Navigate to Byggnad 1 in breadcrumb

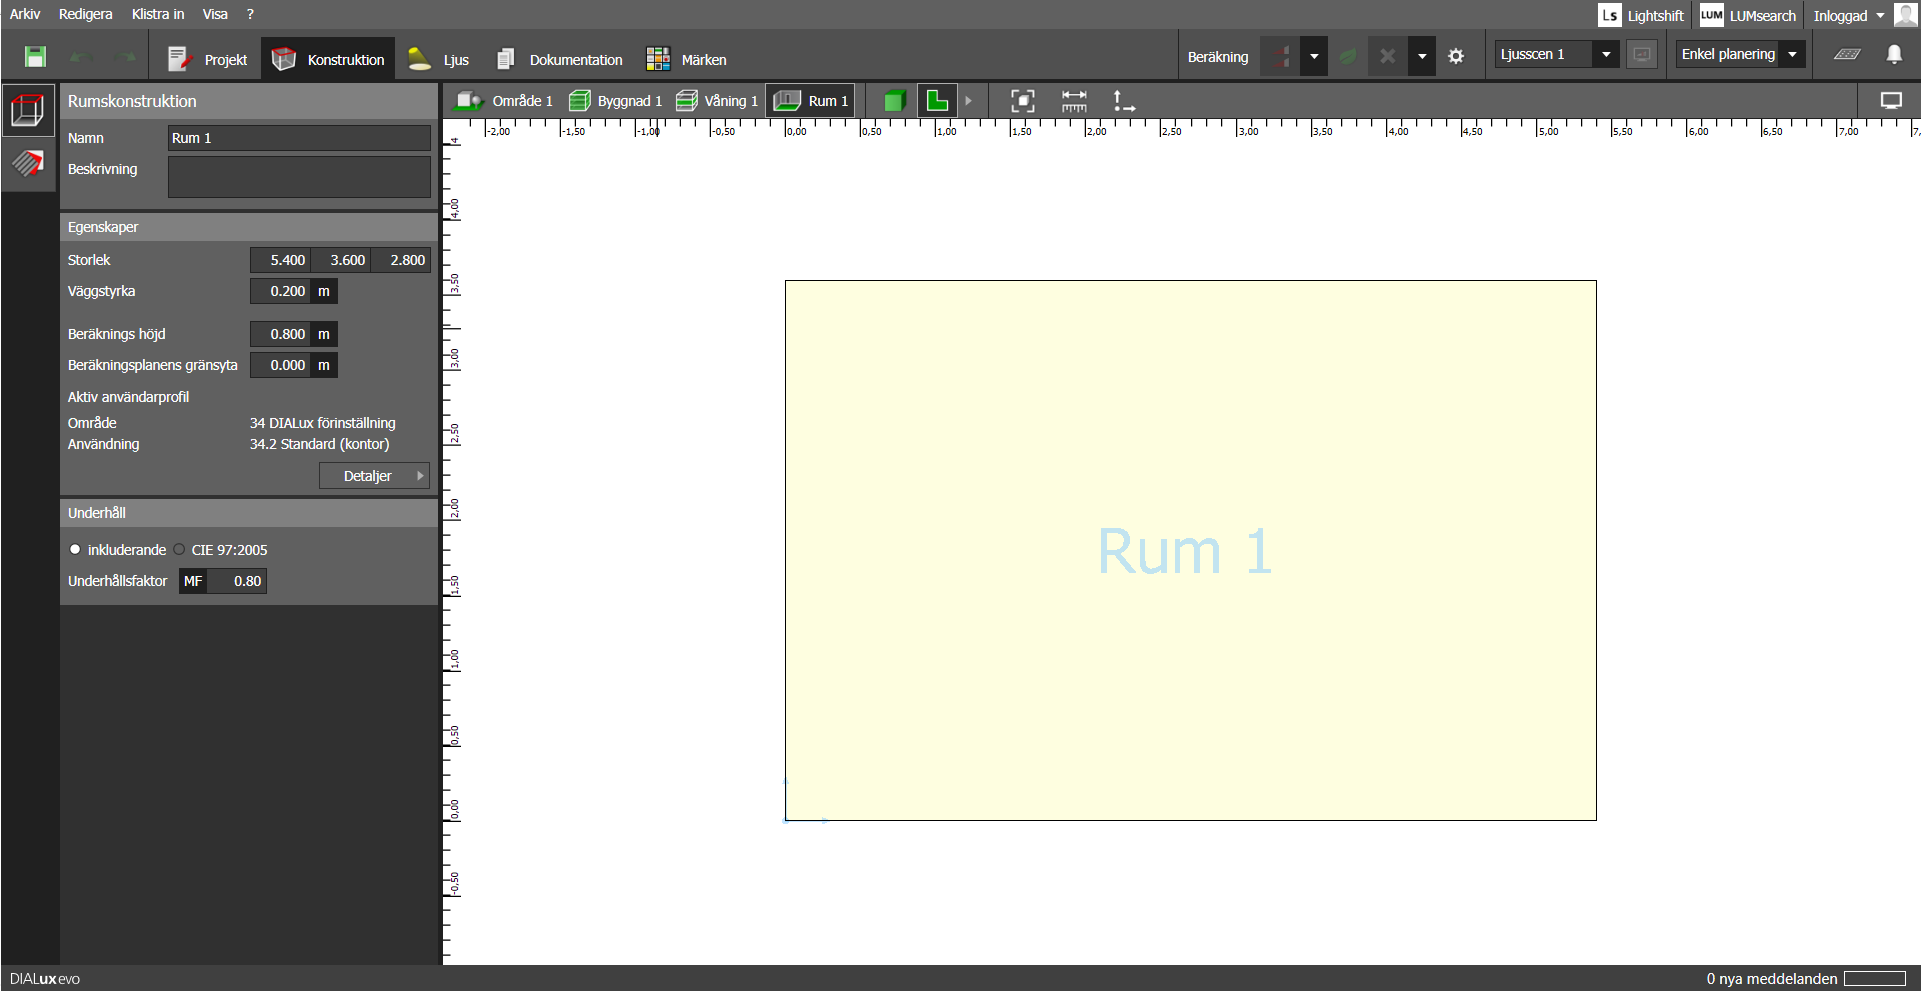[614, 100]
